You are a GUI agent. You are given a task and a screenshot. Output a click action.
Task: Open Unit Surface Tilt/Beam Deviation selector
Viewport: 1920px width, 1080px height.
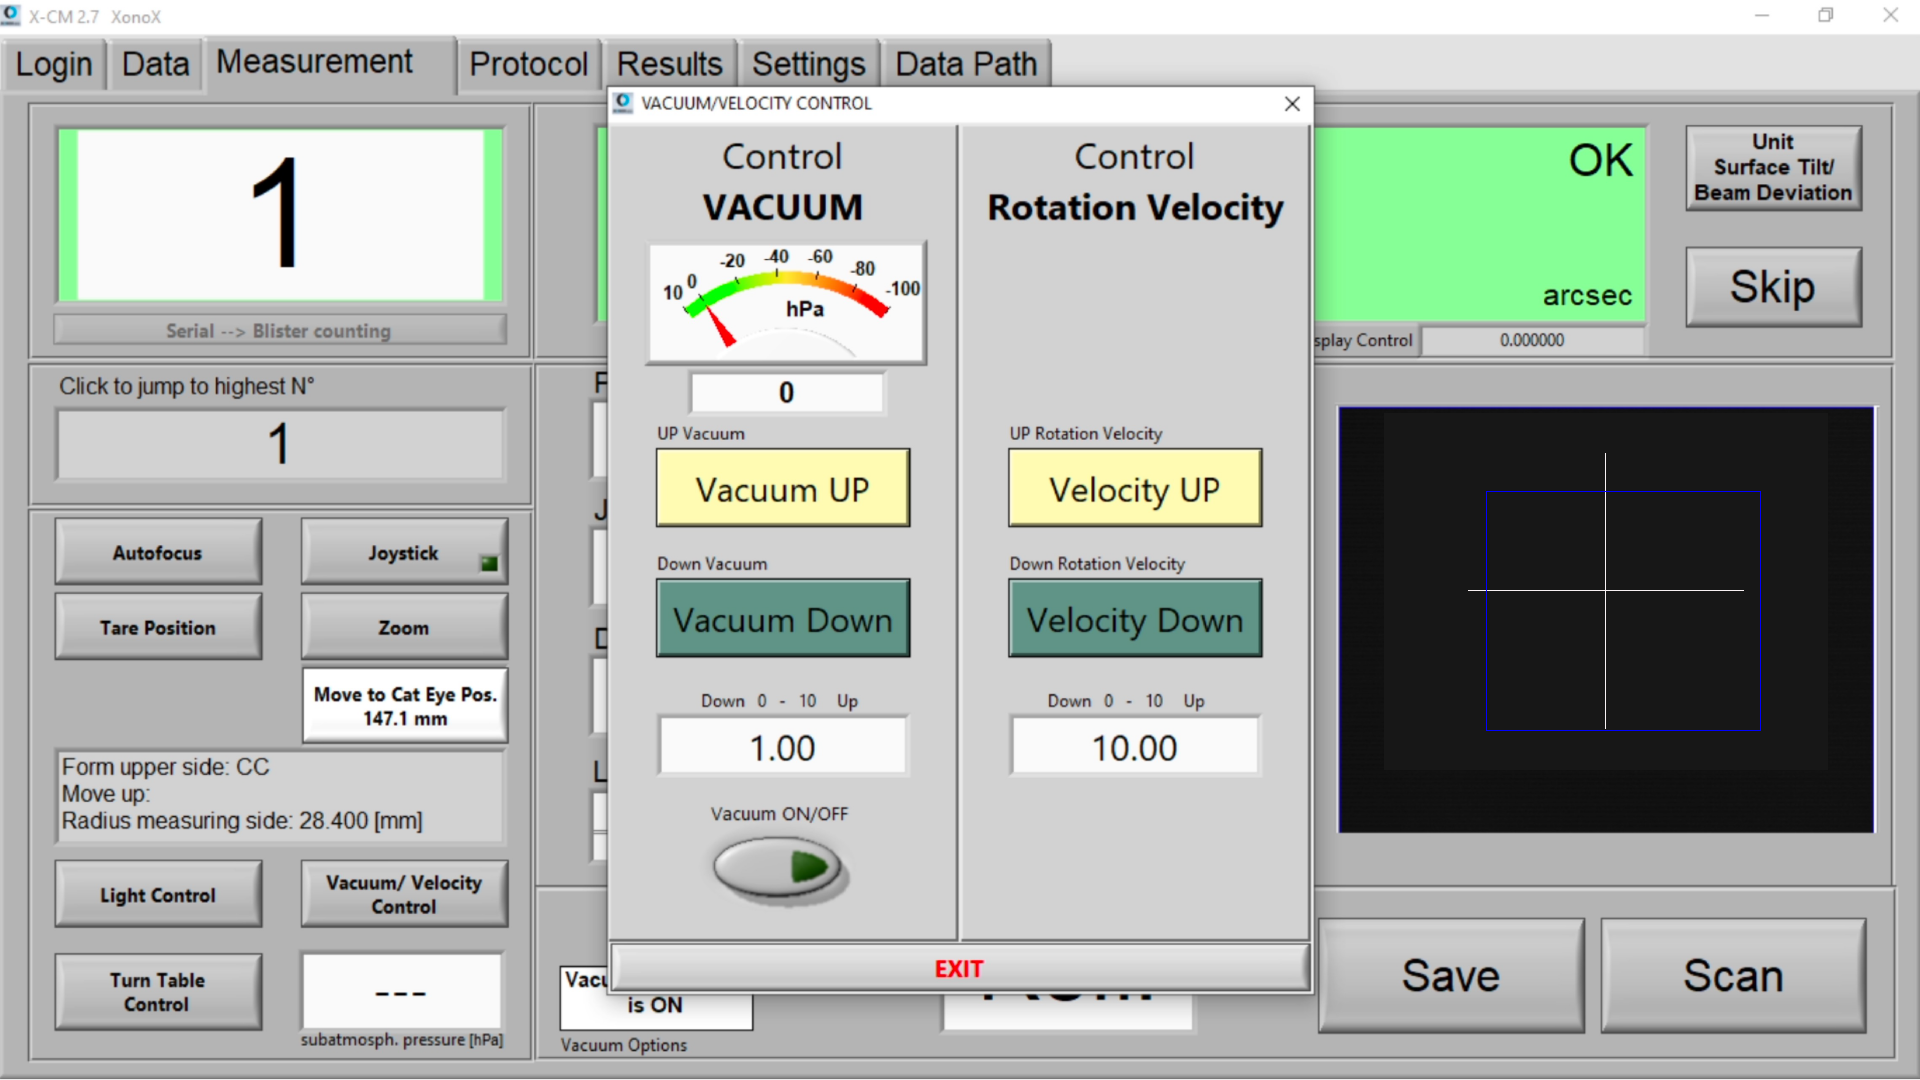point(1772,168)
